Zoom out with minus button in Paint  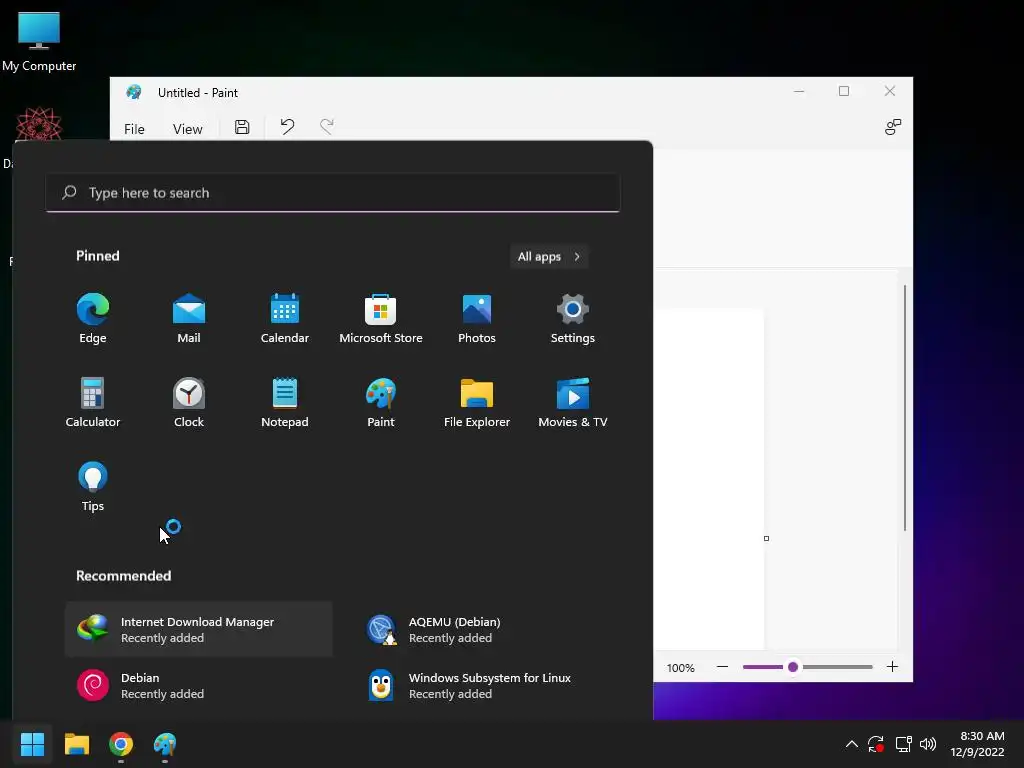click(722, 667)
